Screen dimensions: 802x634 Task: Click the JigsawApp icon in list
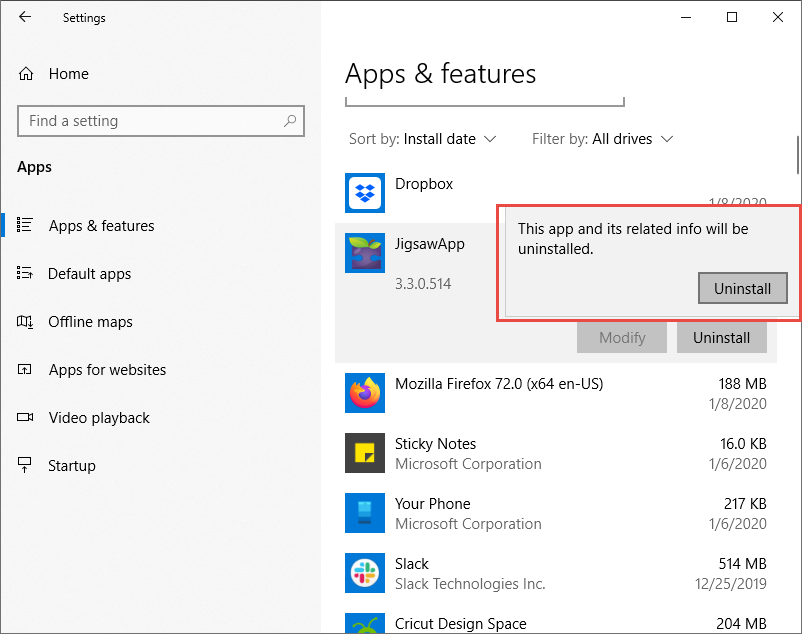[x=365, y=253]
